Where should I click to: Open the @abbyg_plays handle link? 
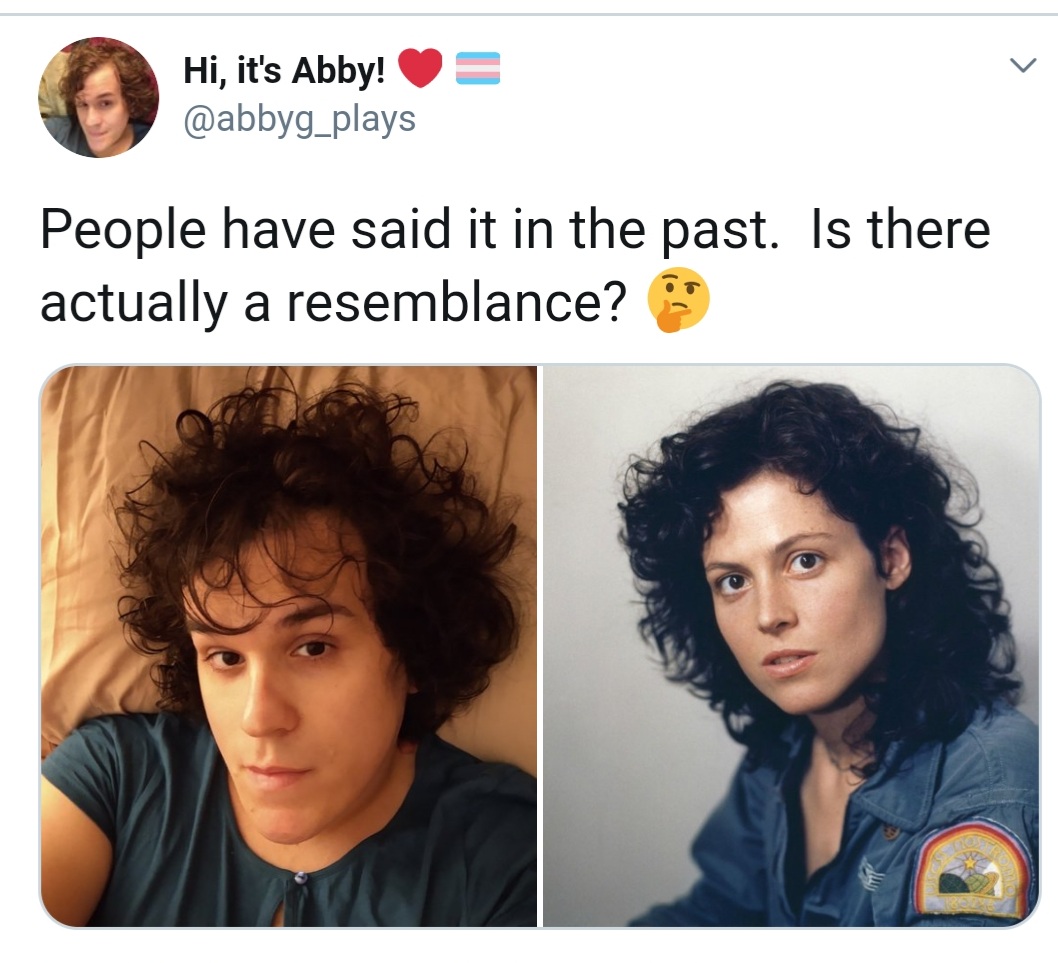[300, 119]
